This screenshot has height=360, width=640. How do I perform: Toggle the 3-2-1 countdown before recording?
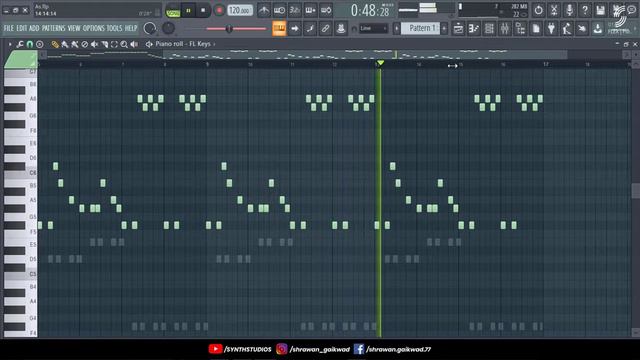click(x=295, y=10)
